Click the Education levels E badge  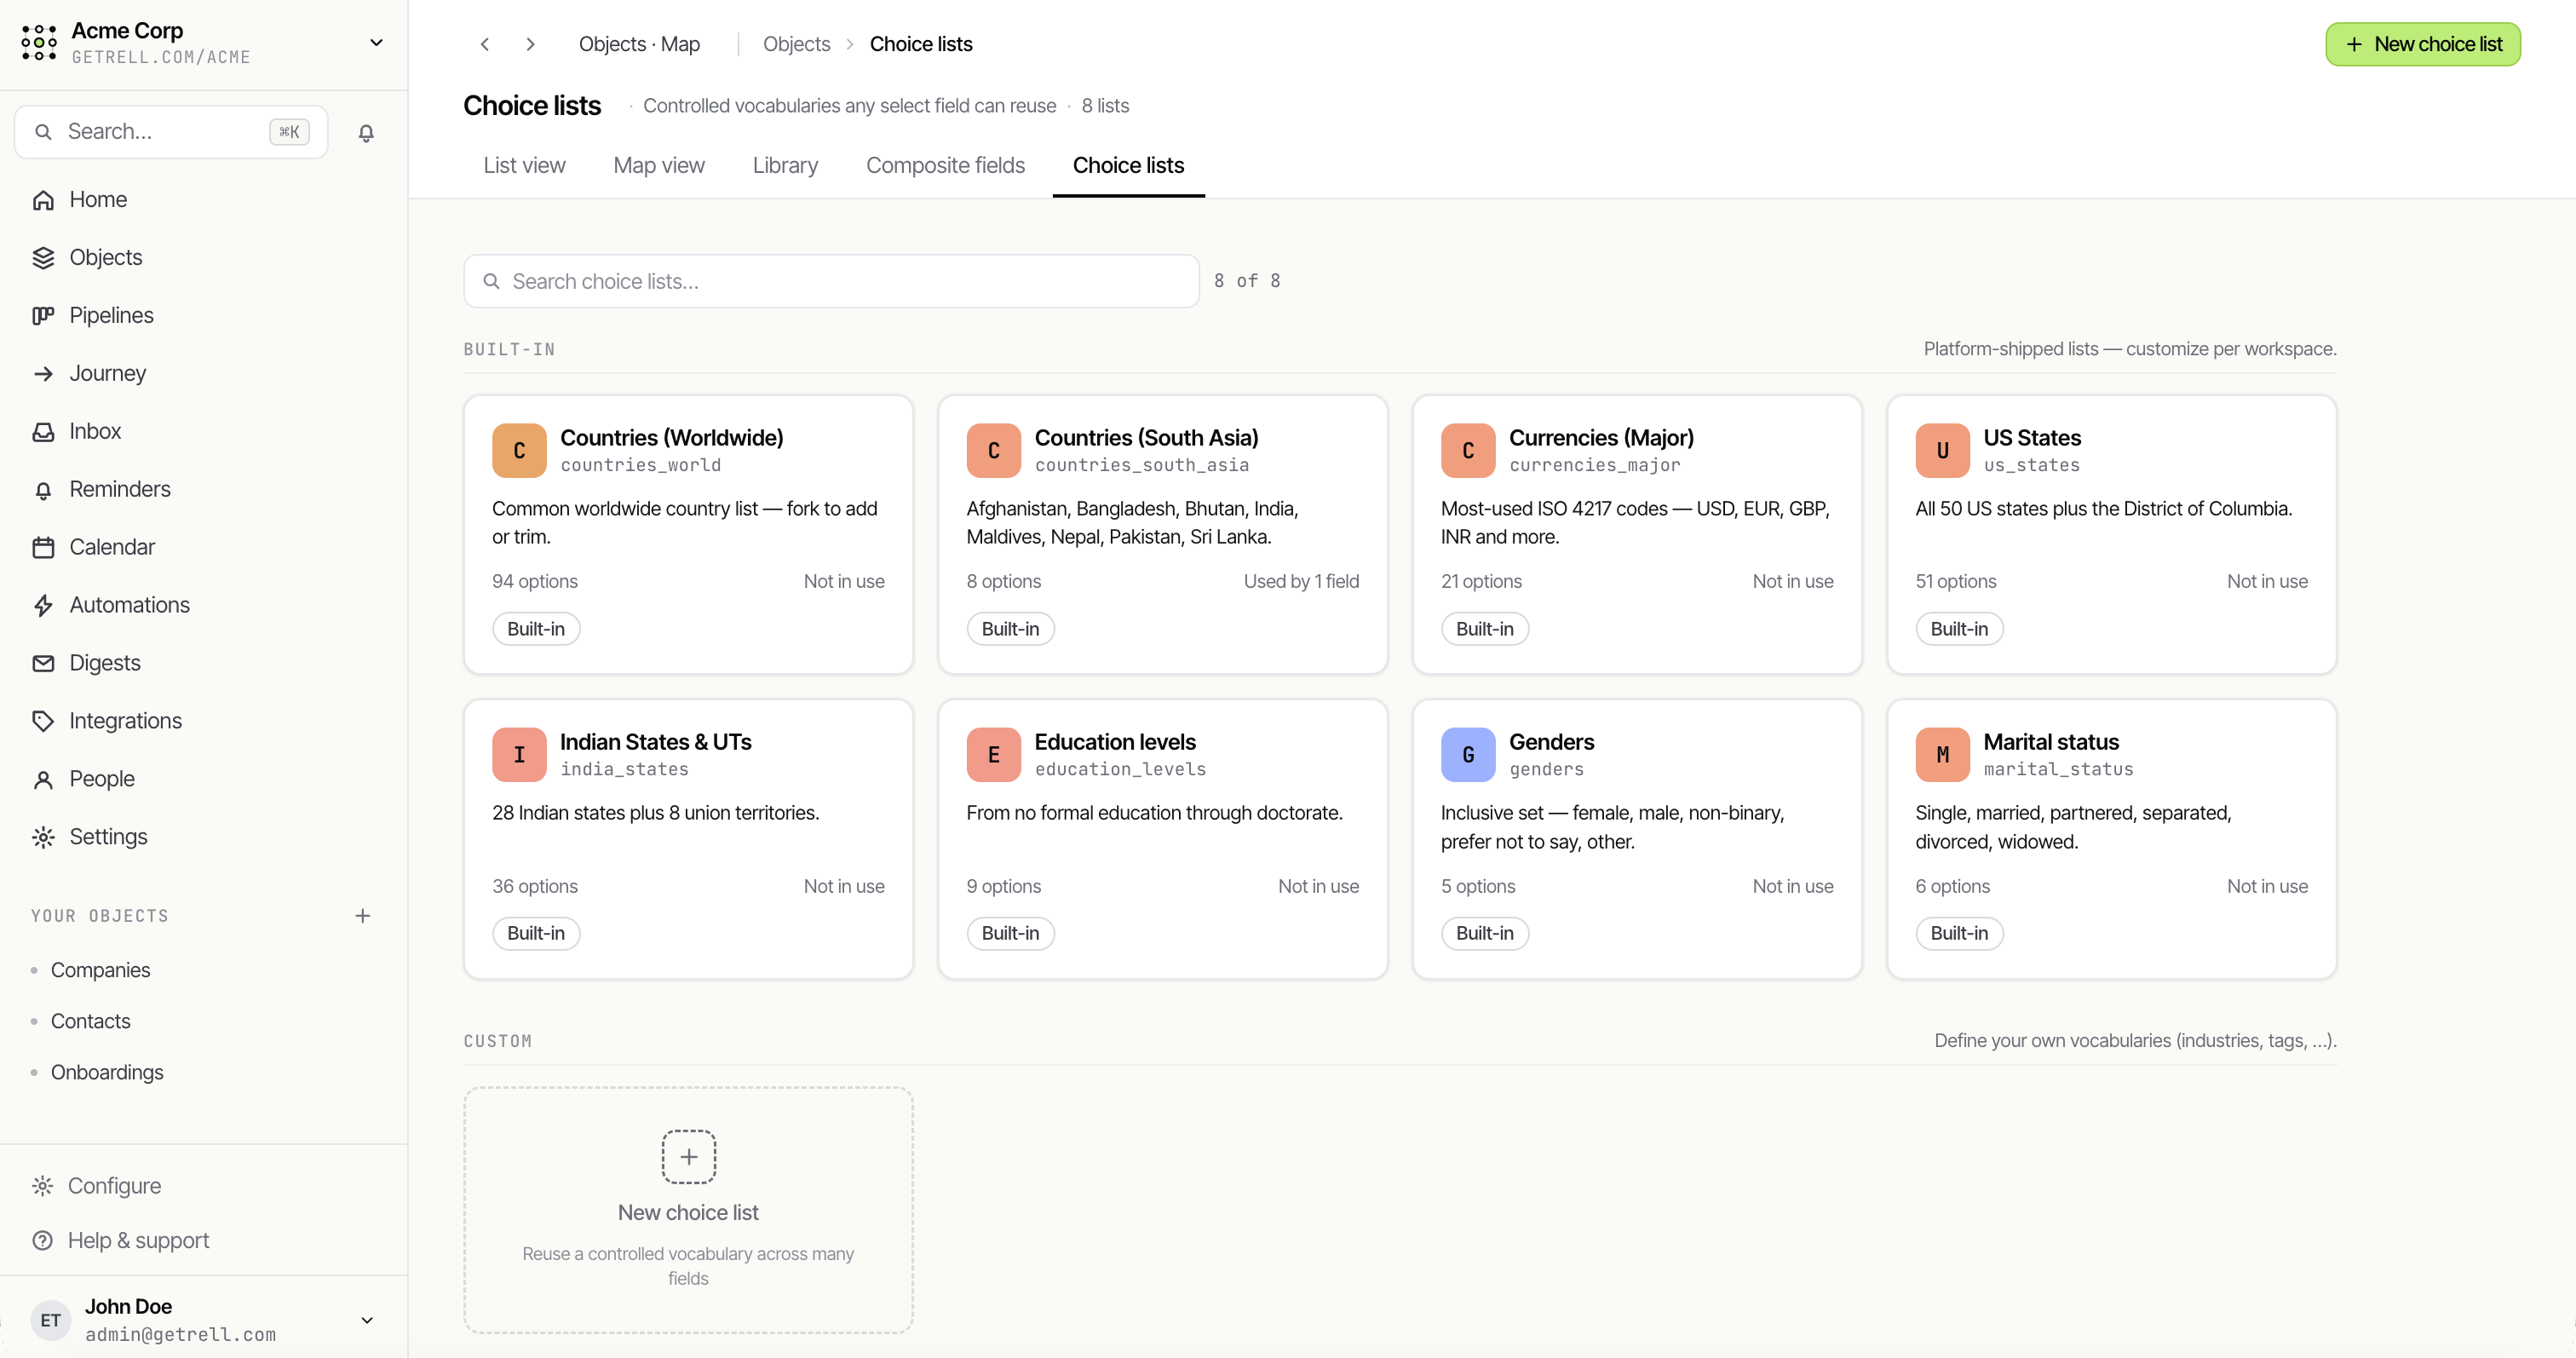pos(993,755)
